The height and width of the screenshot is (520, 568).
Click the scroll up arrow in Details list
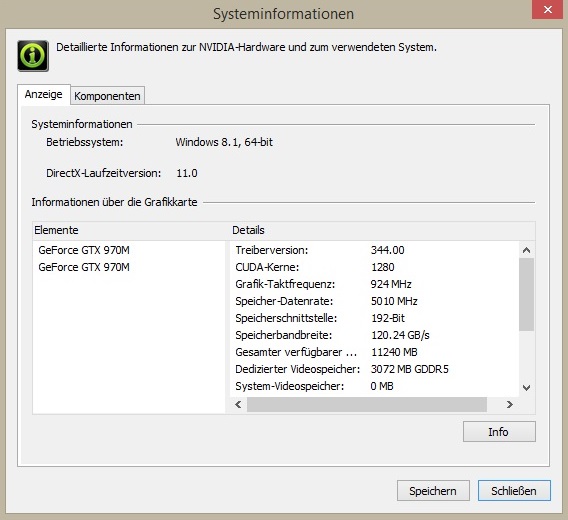(527, 250)
